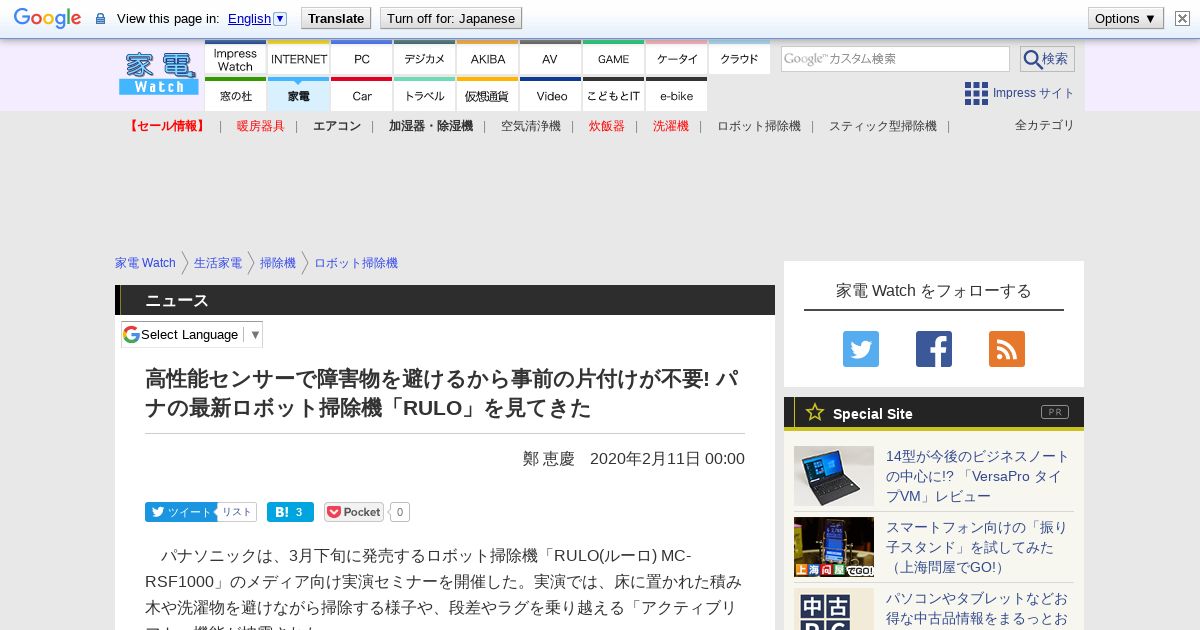The height and width of the screenshot is (630, 1200).
Task: Open the トラベル tab
Action: [424, 95]
